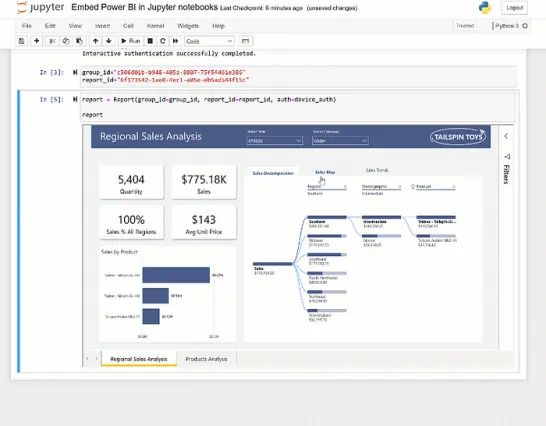Click into the group_id code cell
The image size is (546, 426).
pyautogui.click(x=298, y=76)
